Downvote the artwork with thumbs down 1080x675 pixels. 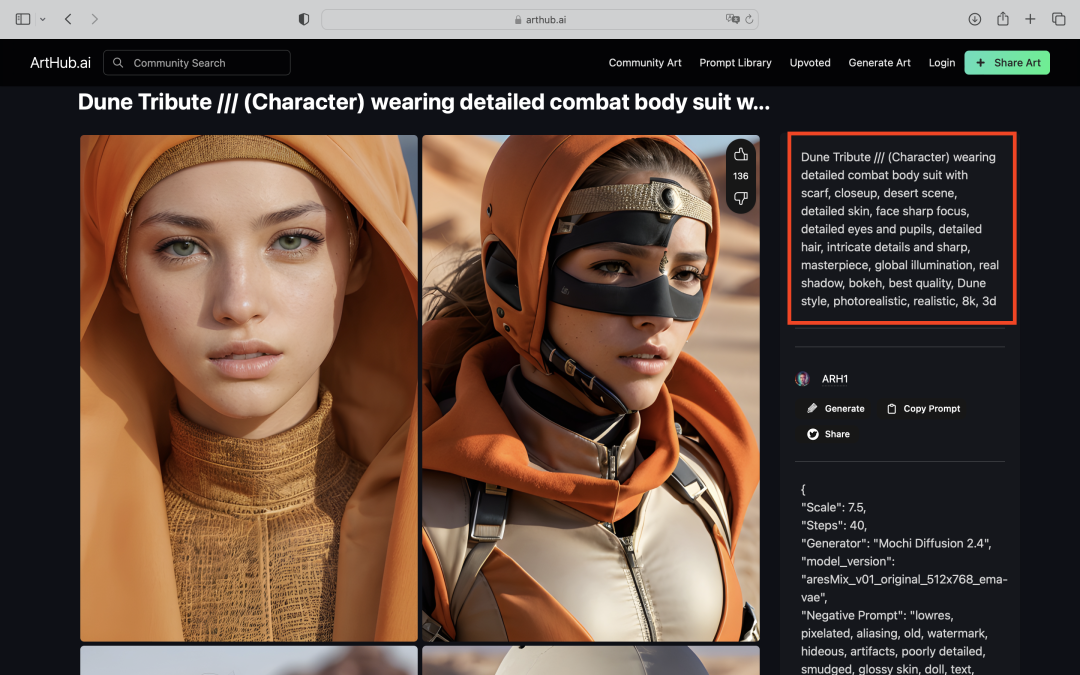click(x=741, y=198)
